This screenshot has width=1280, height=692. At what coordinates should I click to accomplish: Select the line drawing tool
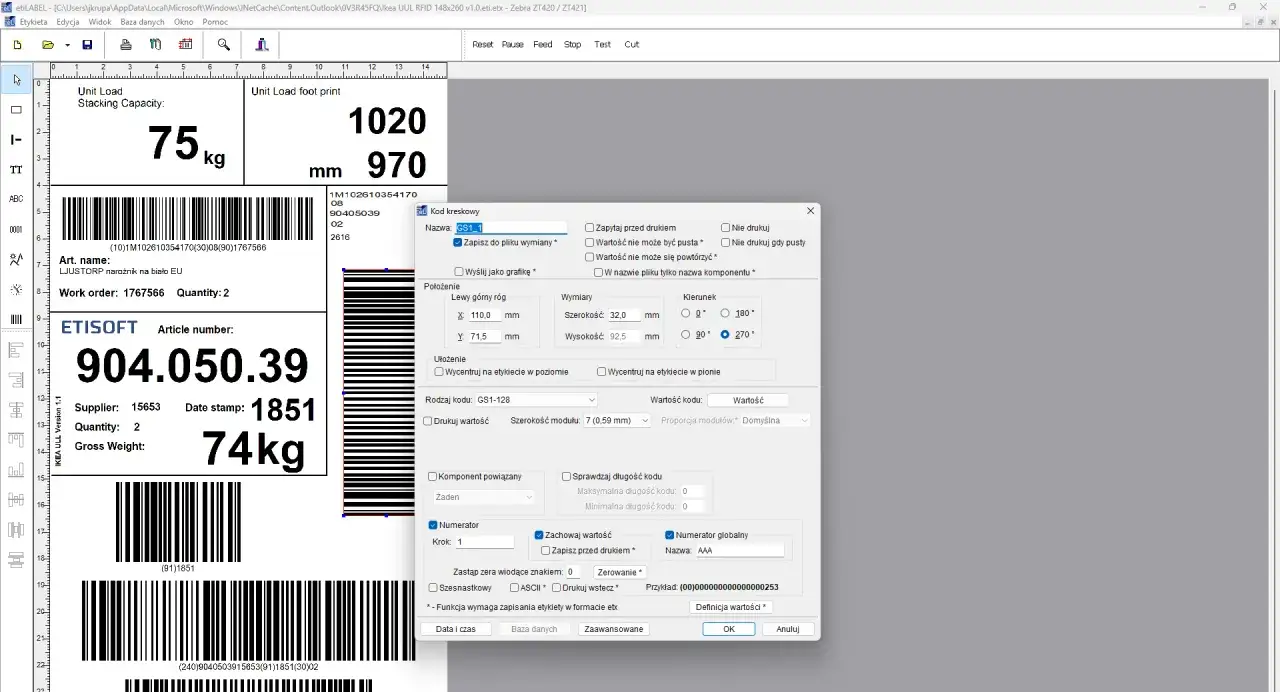(x=16, y=140)
